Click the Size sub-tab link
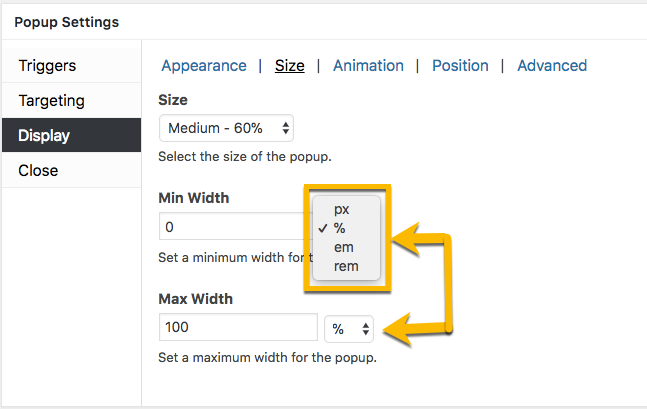The height and width of the screenshot is (409, 647). [x=290, y=66]
